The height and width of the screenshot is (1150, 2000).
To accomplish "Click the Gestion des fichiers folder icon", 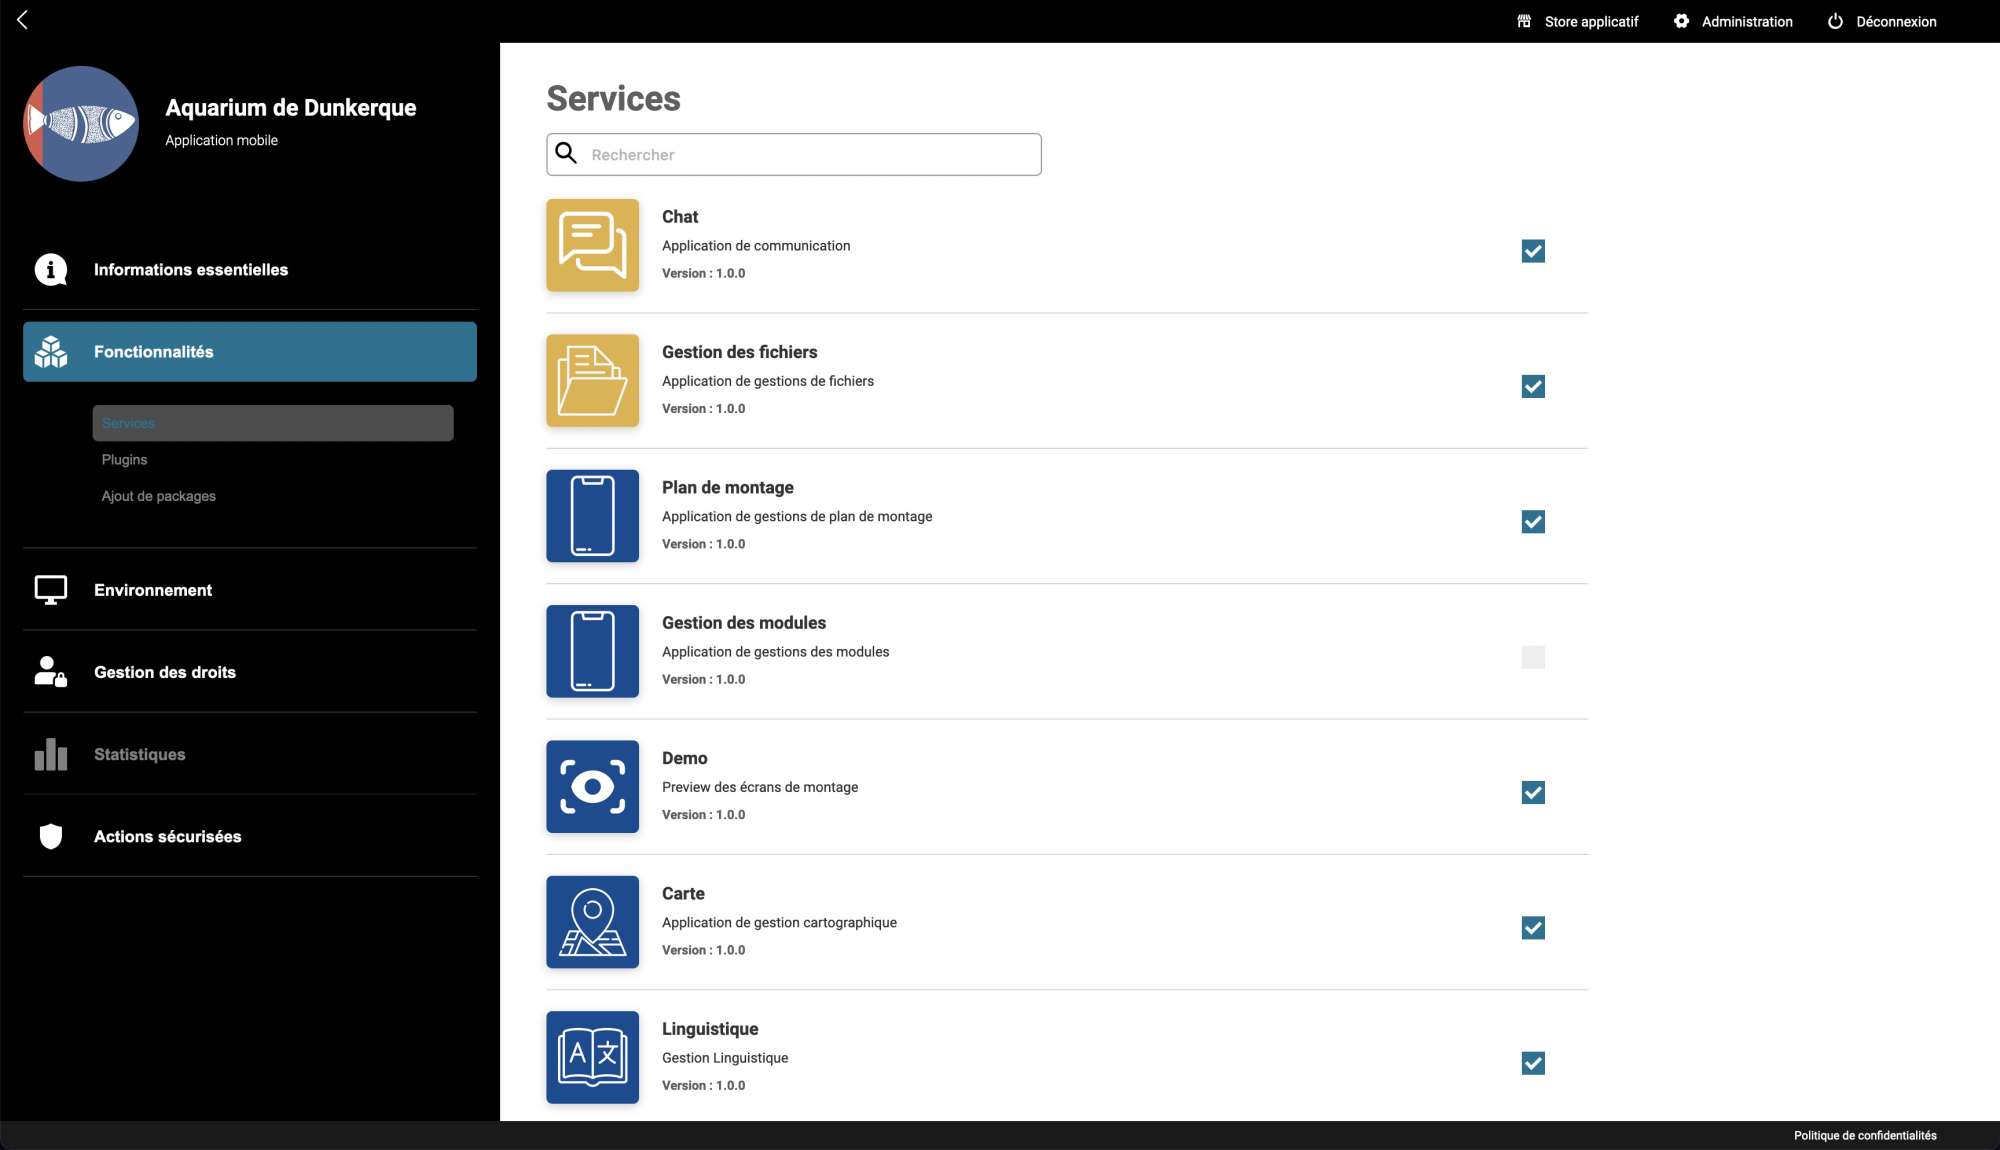I will 592,381.
